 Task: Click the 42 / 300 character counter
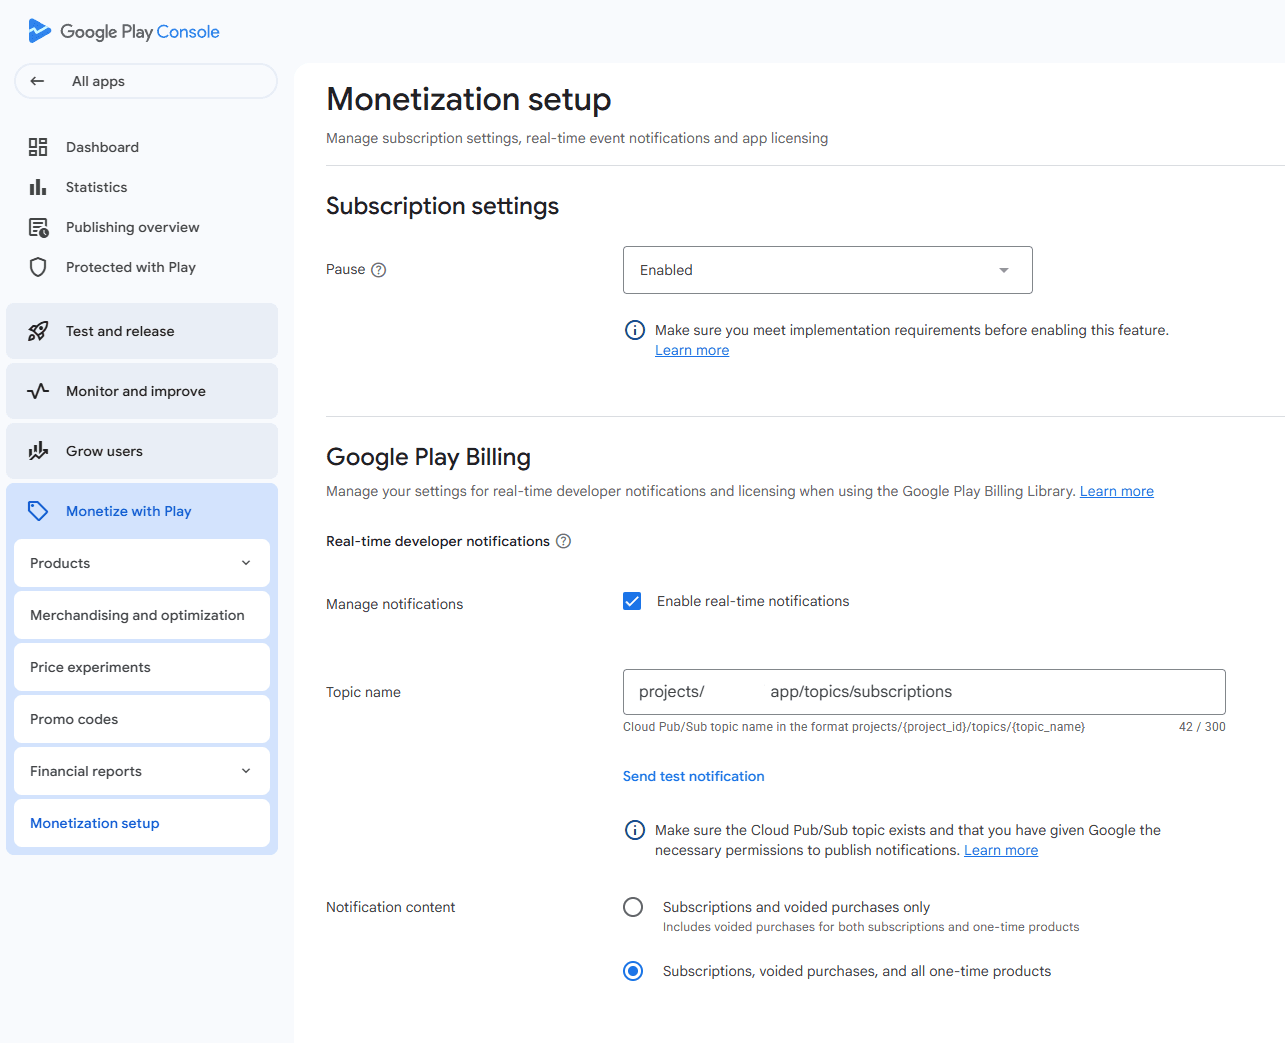[1202, 727]
